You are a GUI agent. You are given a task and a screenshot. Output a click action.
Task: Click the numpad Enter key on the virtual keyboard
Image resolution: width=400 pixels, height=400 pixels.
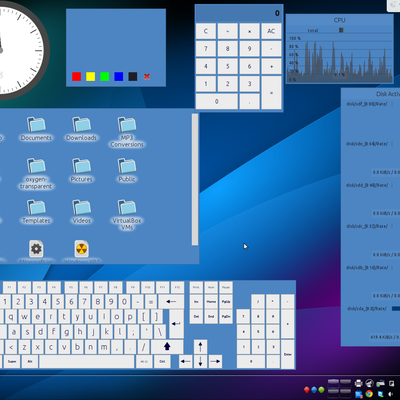tap(288, 354)
